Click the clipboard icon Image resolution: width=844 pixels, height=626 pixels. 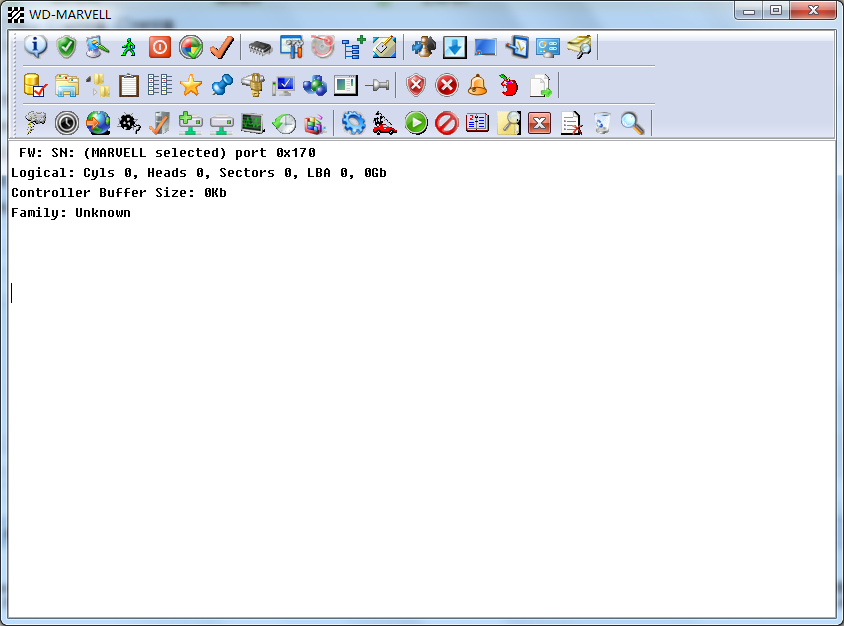point(129,86)
